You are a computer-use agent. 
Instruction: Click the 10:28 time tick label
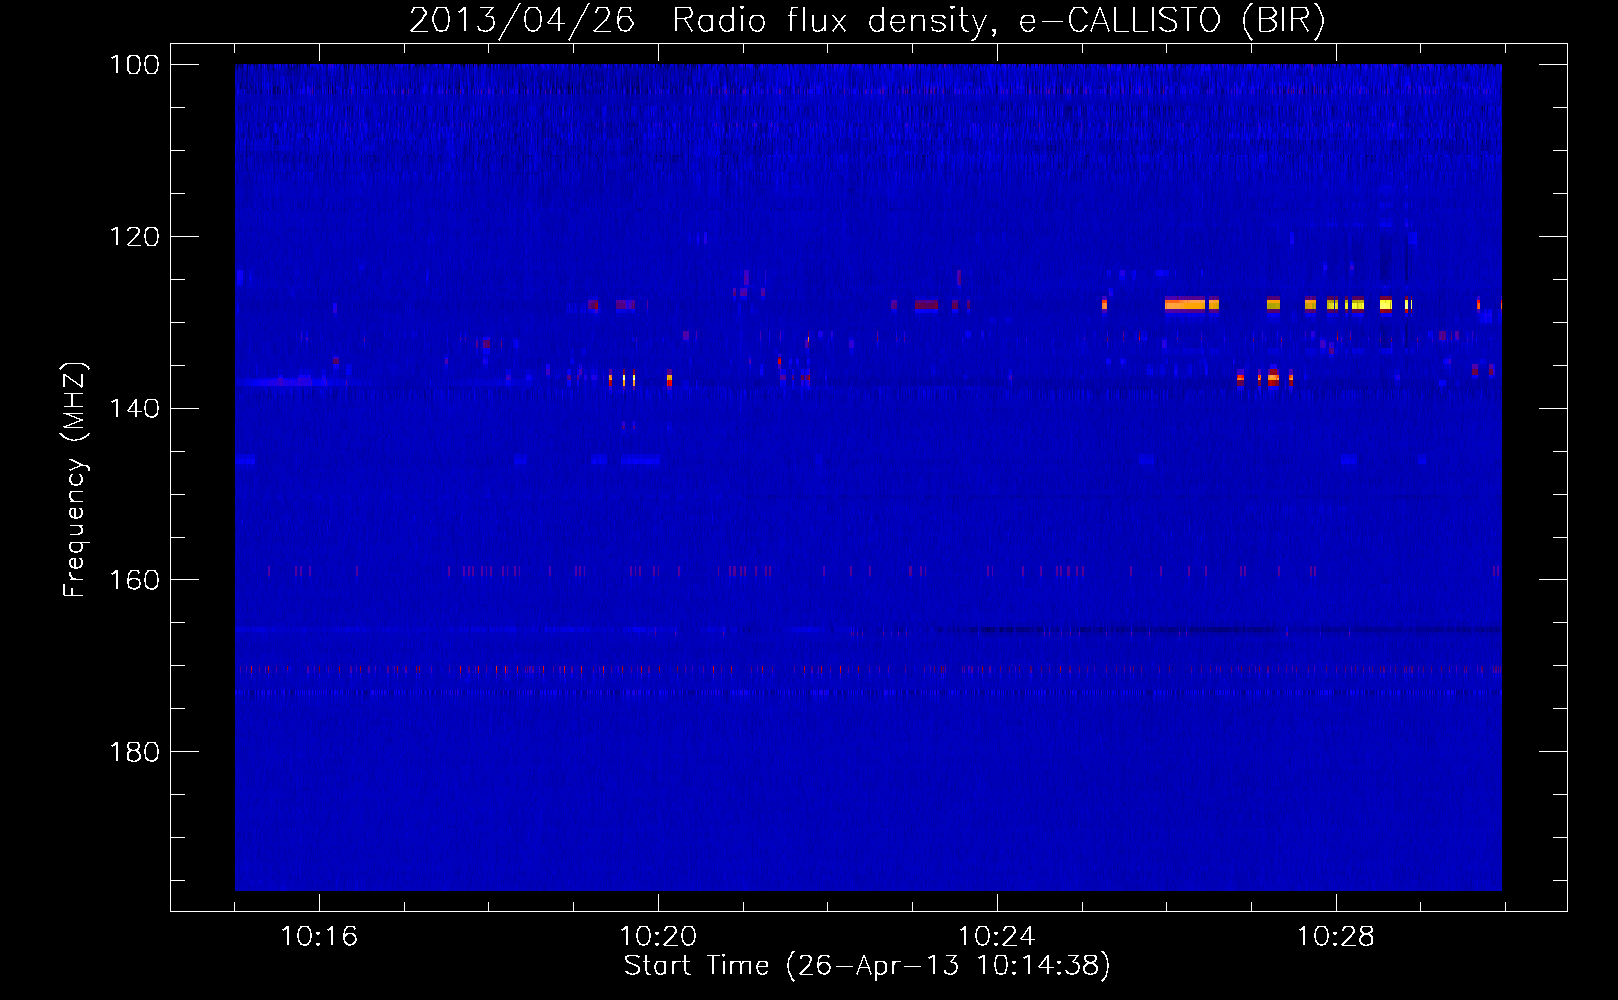1336,937
